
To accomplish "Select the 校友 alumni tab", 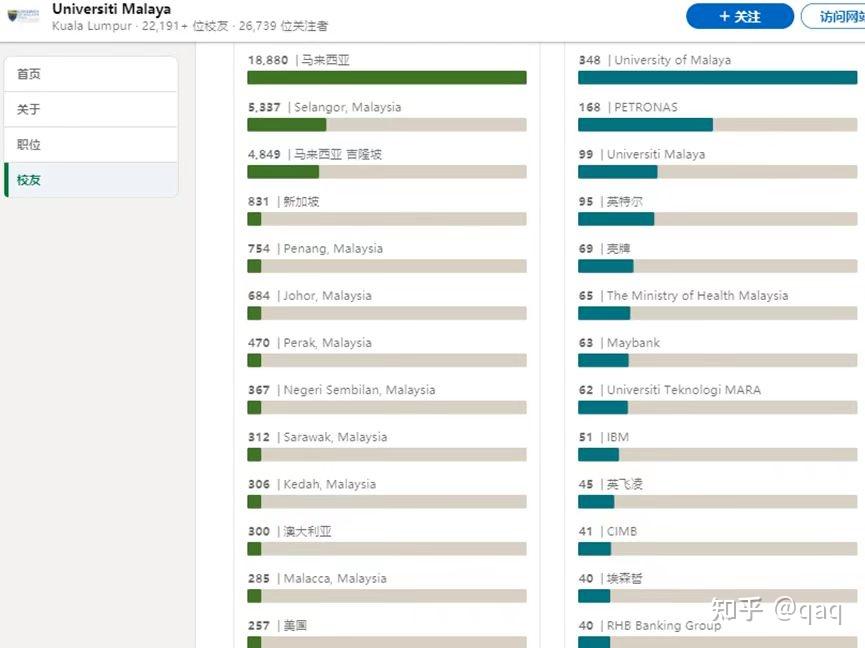I will (x=91, y=180).
